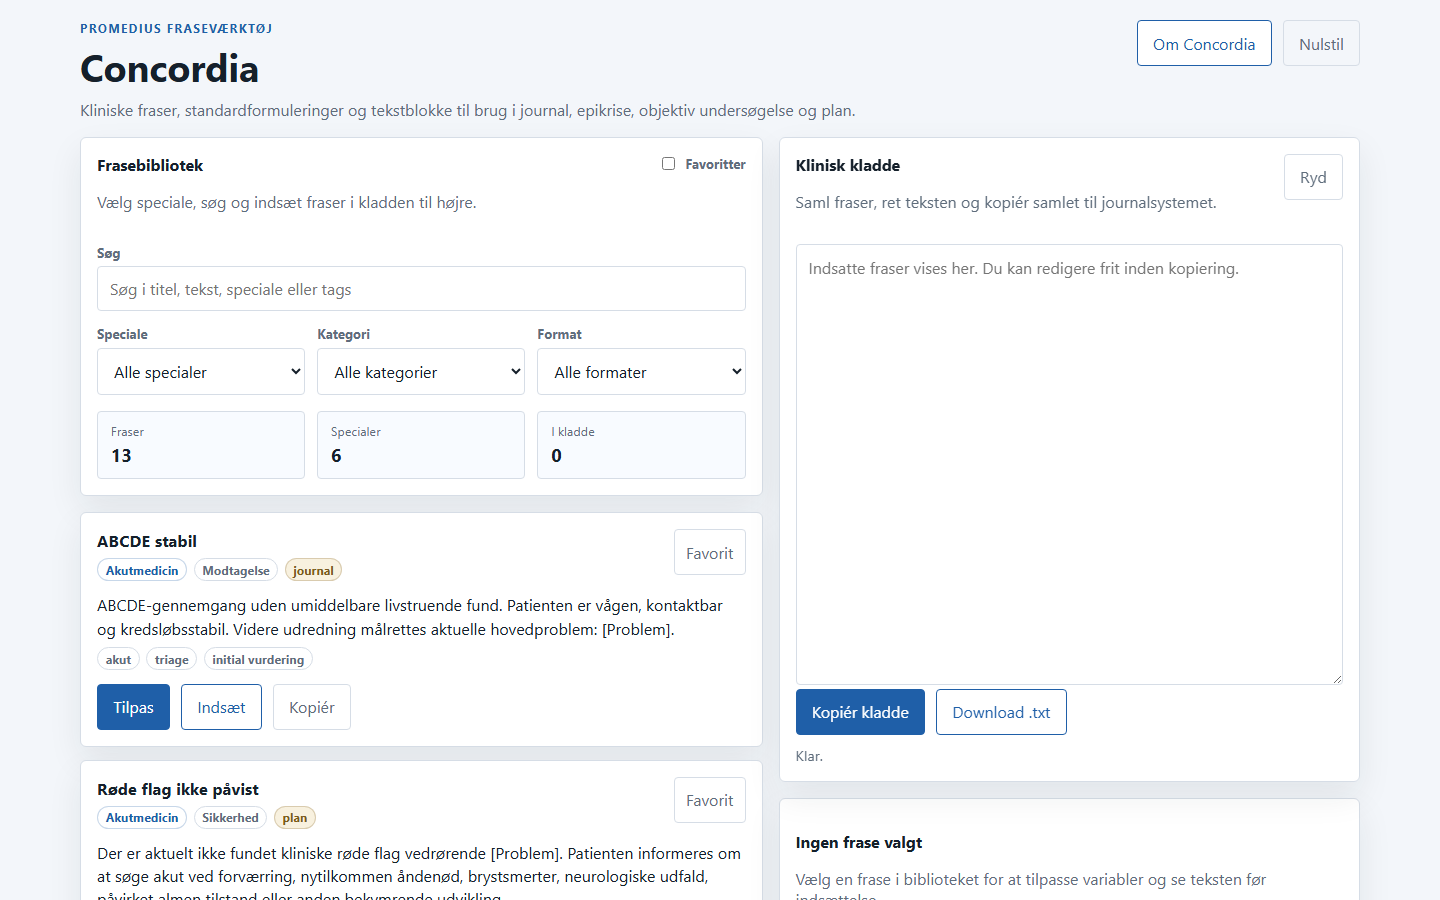1440x900 pixels.
Task: Click the search field for phrases
Action: 421,289
